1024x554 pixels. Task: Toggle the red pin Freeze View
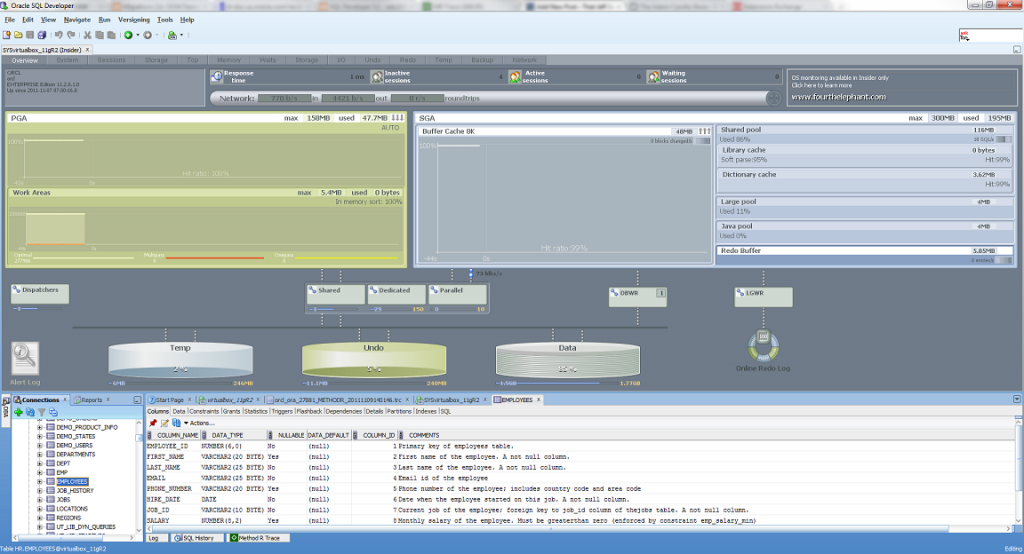click(x=153, y=423)
